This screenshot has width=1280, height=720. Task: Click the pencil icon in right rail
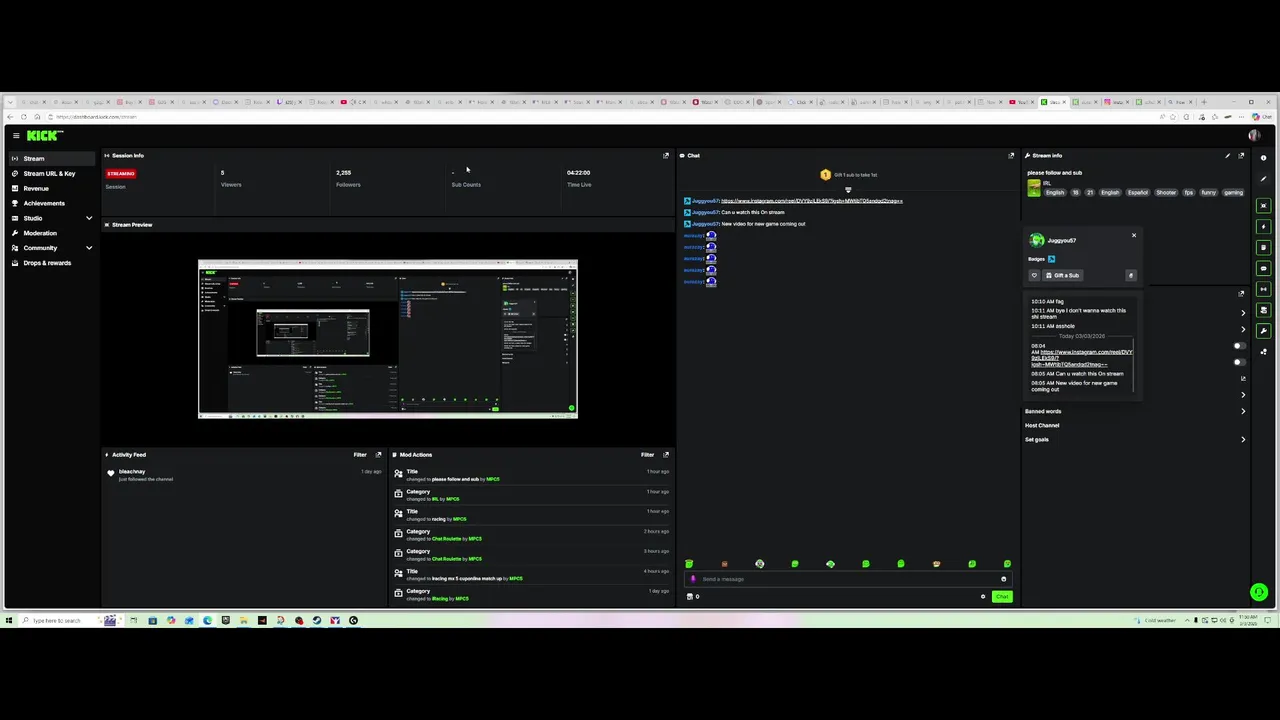click(1263, 179)
